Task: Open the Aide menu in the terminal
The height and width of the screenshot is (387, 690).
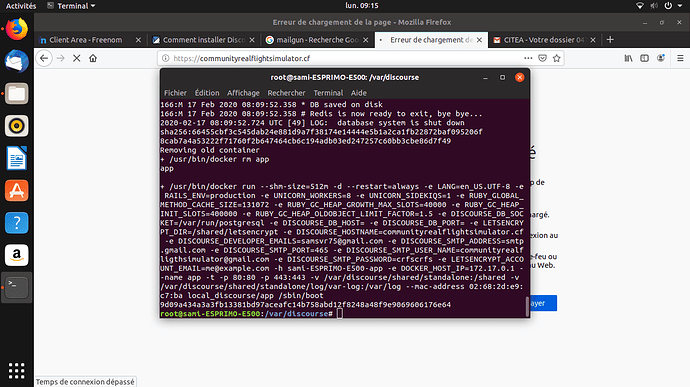Action: (x=359, y=93)
